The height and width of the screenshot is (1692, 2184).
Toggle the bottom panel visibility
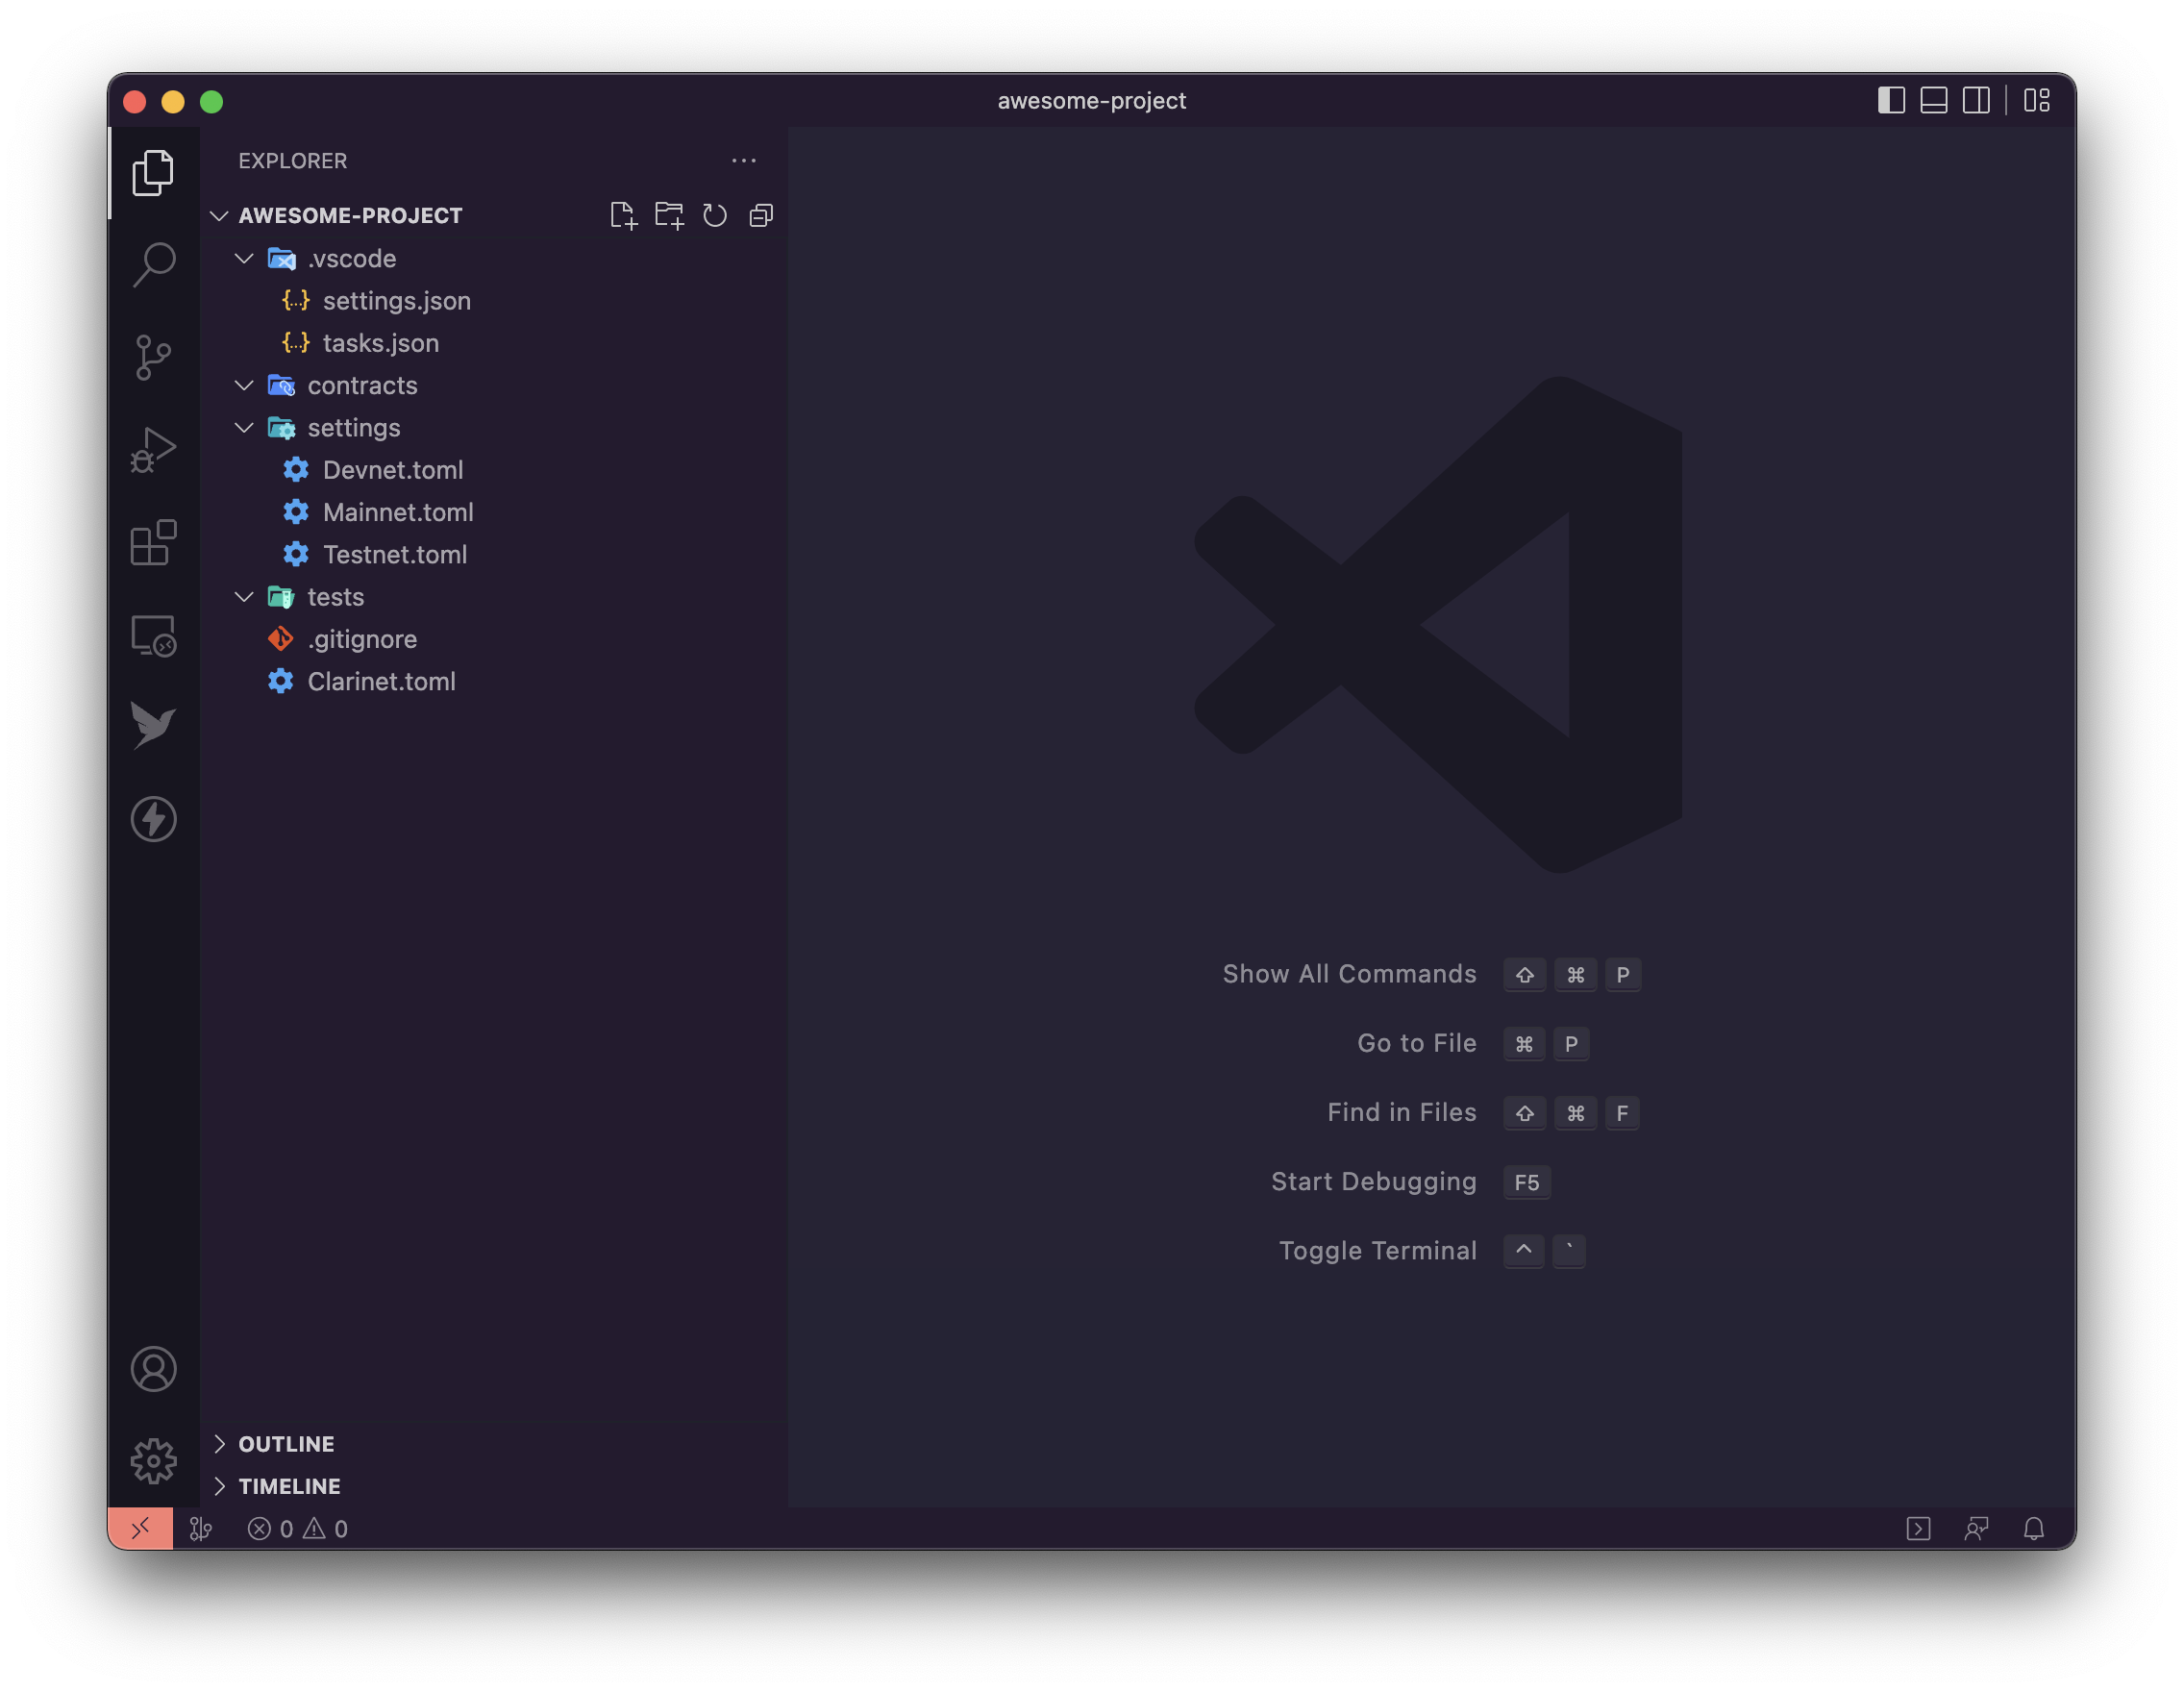click(x=1934, y=101)
